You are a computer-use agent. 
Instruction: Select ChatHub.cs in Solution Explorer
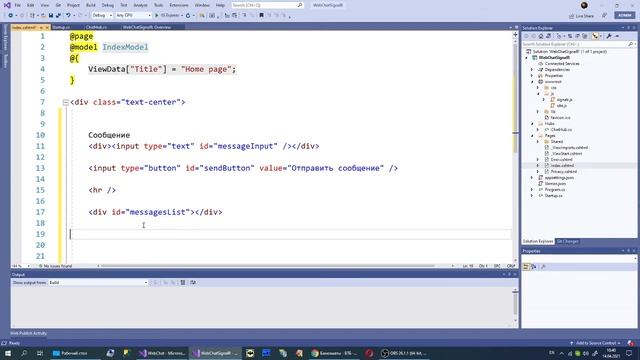pyautogui.click(x=561, y=130)
